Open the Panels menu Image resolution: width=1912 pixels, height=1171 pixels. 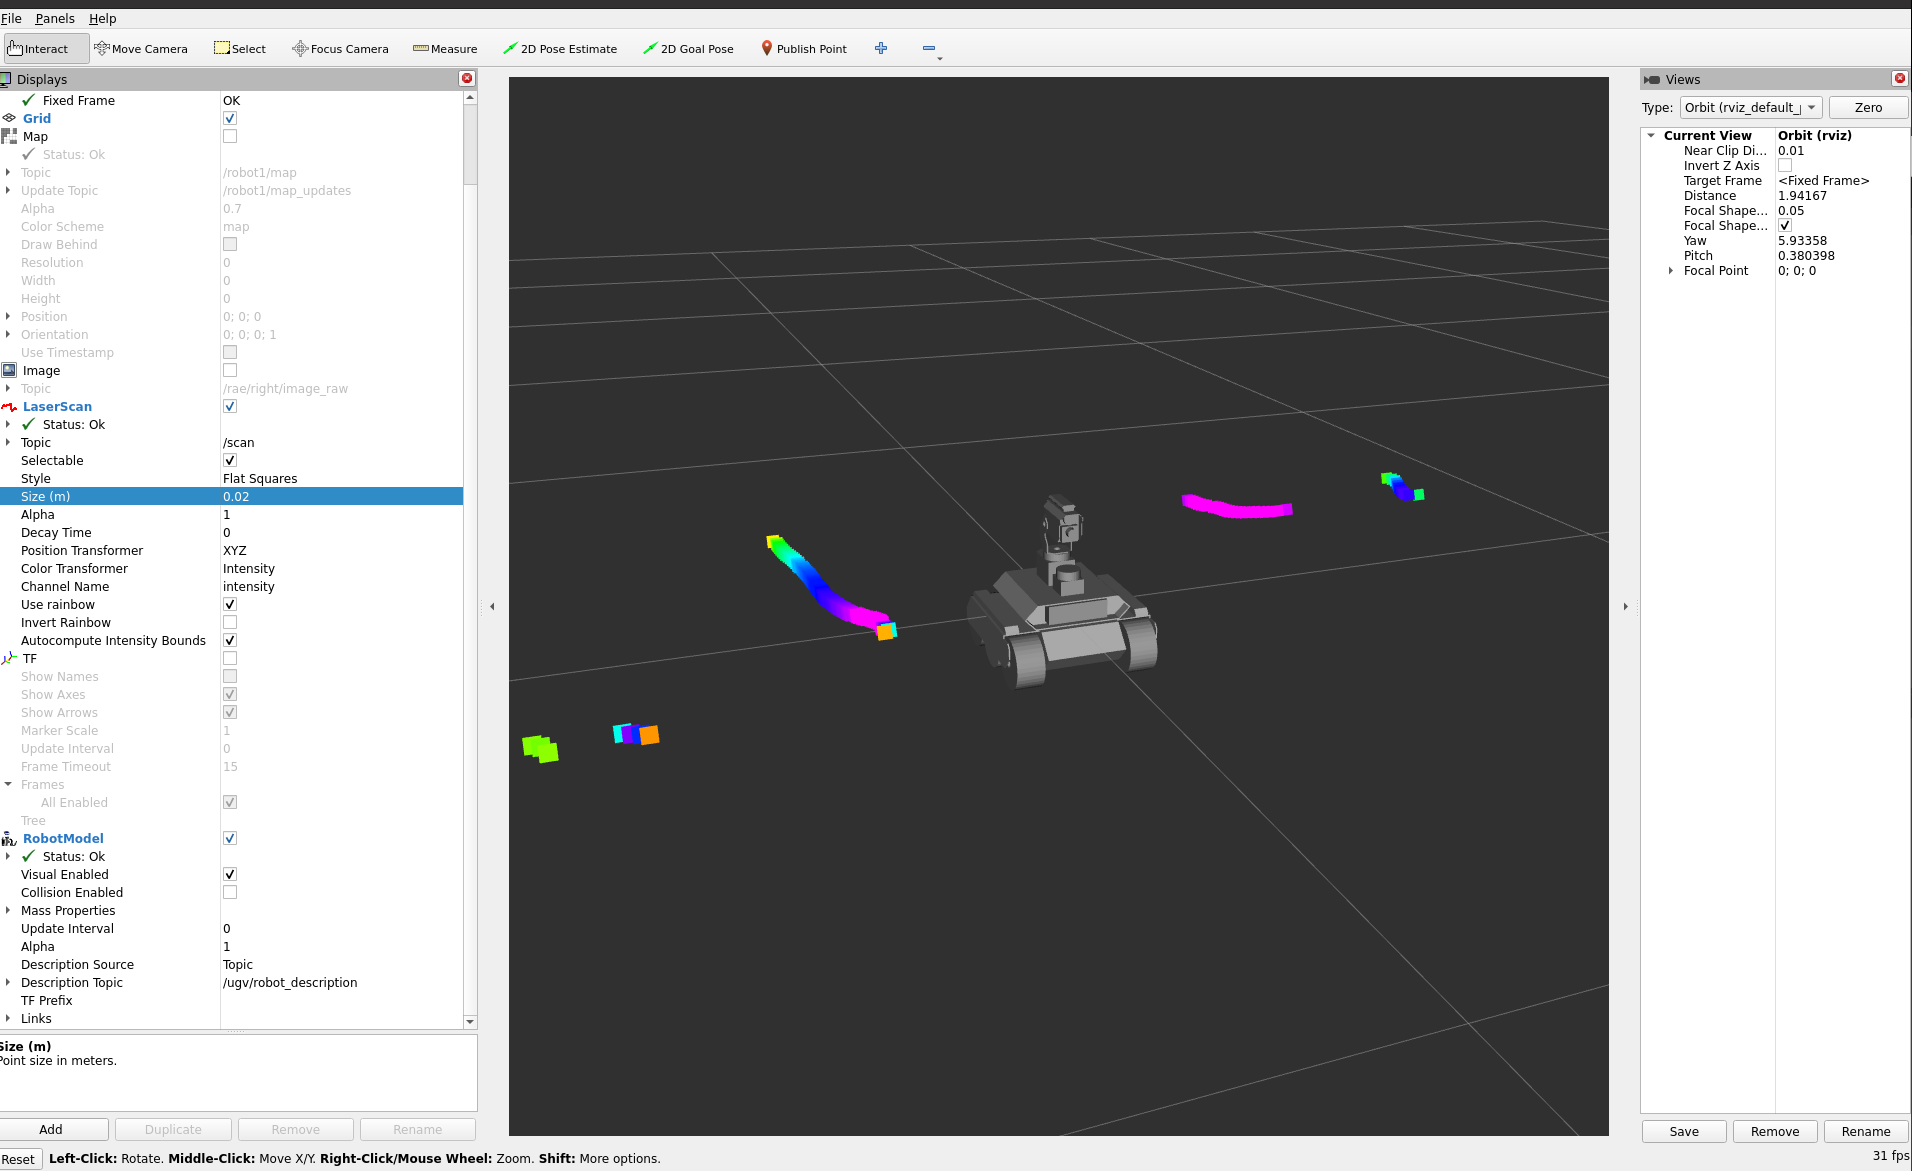[55, 18]
